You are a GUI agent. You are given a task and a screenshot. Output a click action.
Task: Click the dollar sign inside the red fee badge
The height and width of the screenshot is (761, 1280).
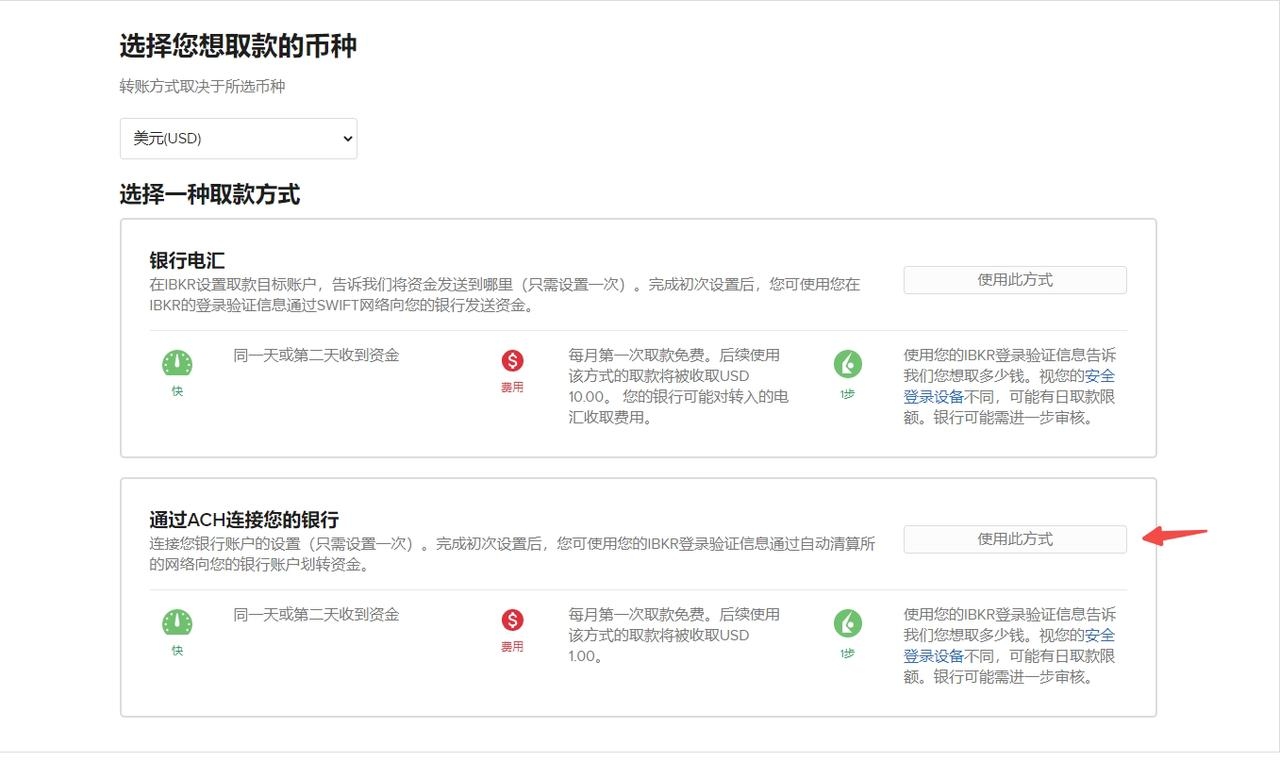click(512, 360)
